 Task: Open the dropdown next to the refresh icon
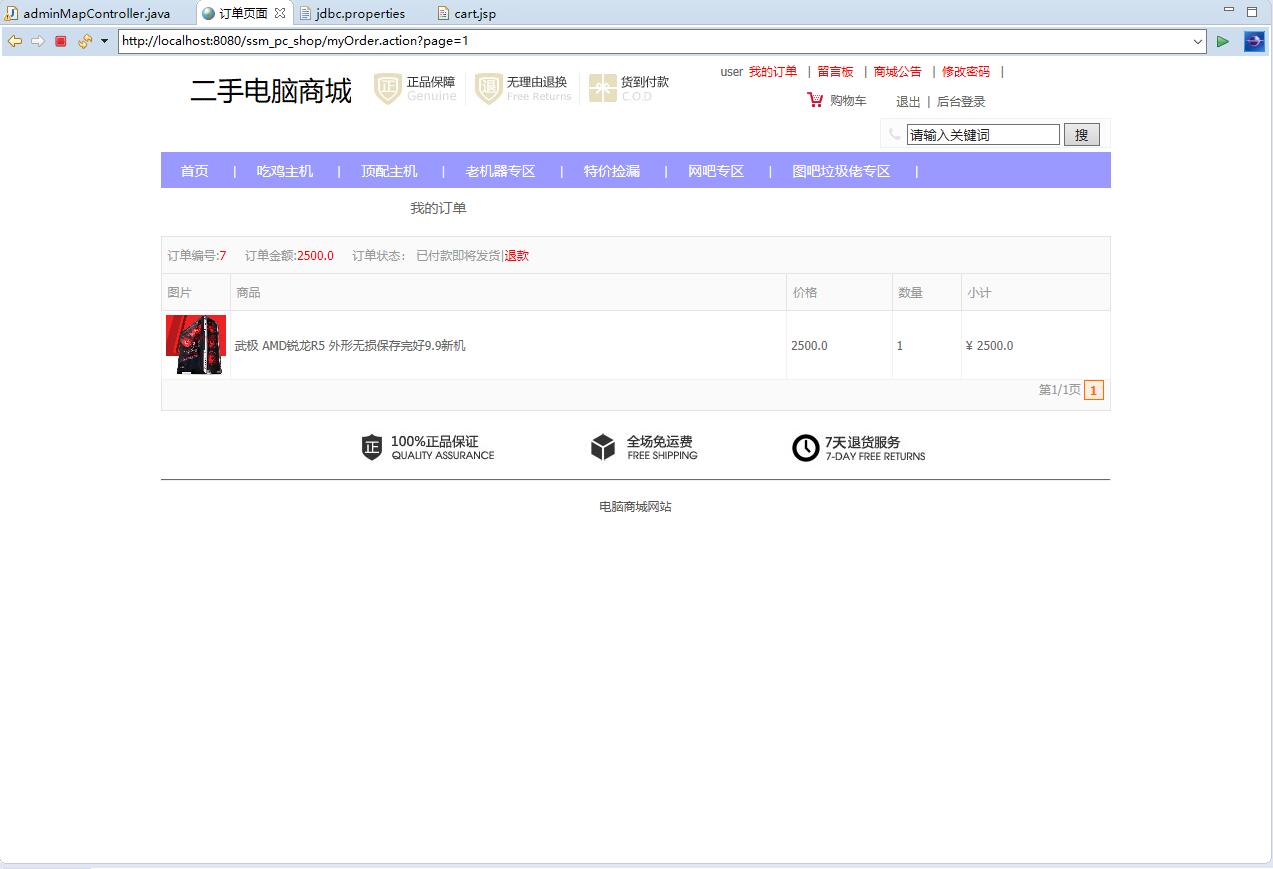click(x=104, y=41)
